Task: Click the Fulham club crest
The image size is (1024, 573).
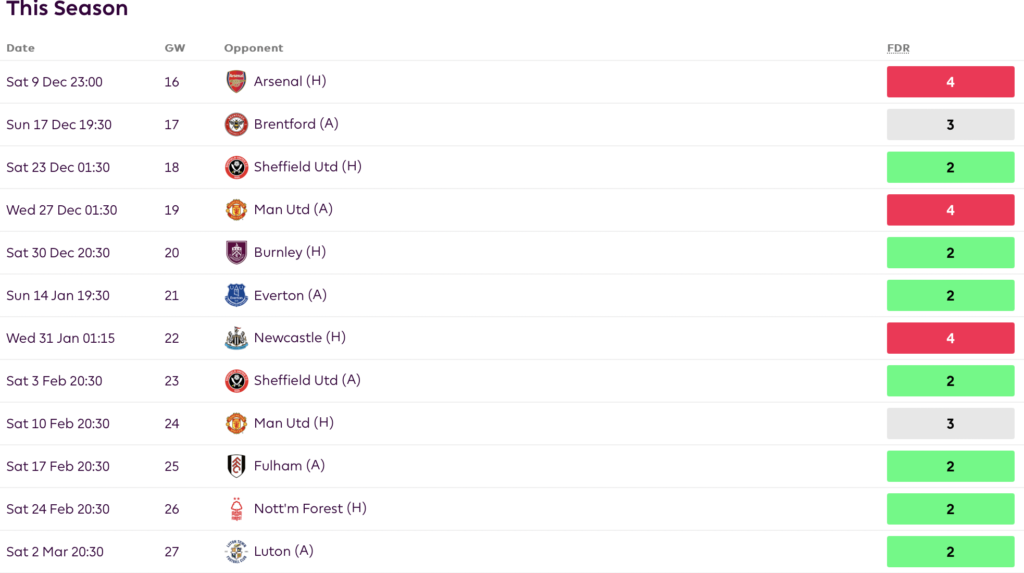Action: click(x=236, y=466)
